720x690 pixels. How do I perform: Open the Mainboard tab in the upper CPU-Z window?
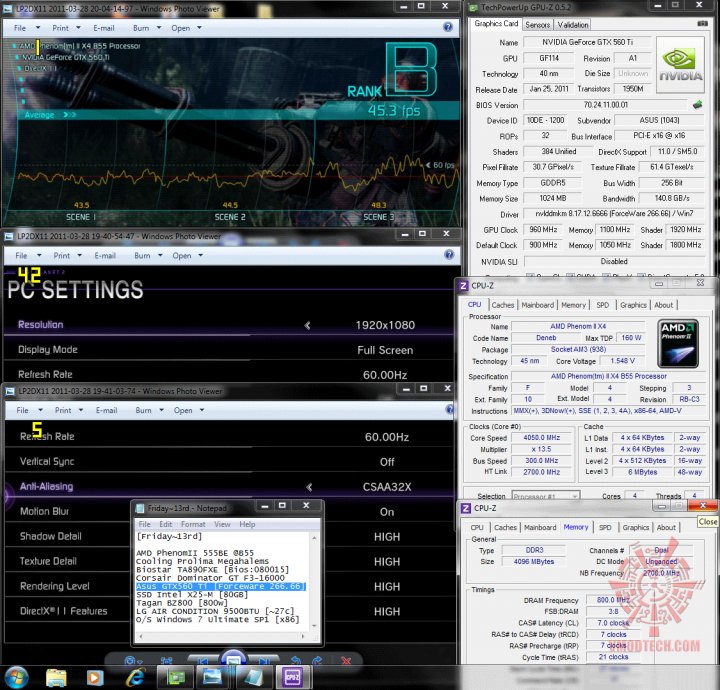tap(537, 305)
